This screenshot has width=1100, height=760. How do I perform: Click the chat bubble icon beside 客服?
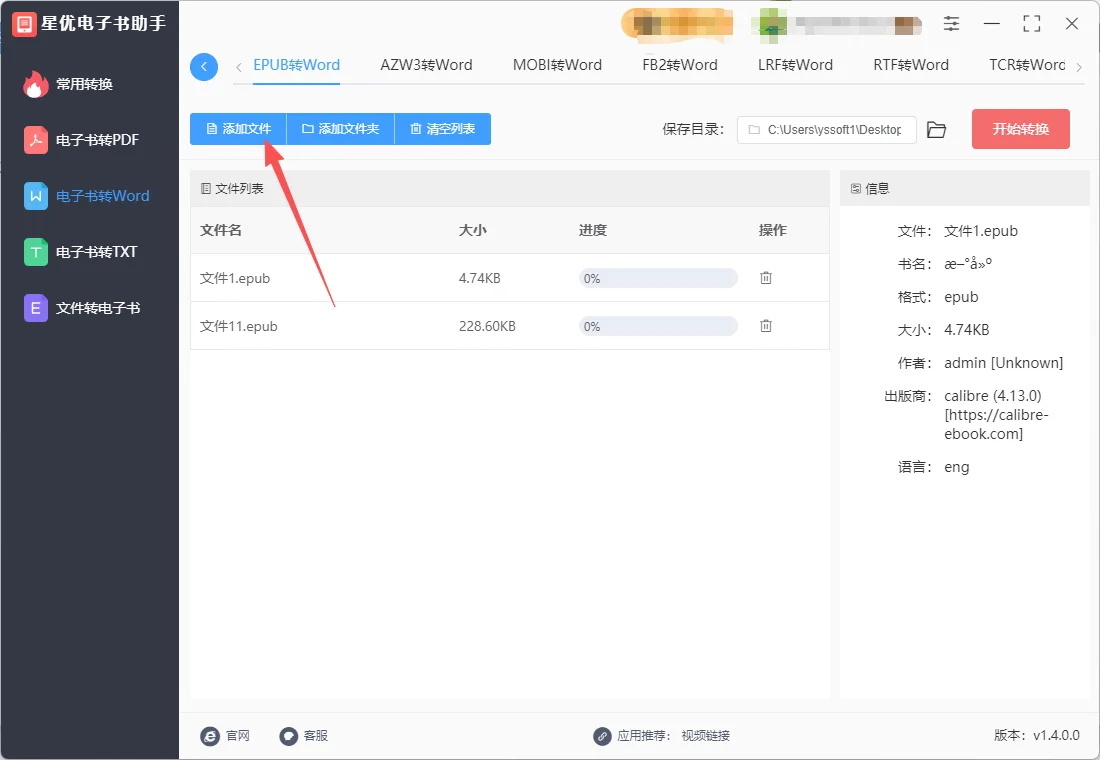click(289, 736)
